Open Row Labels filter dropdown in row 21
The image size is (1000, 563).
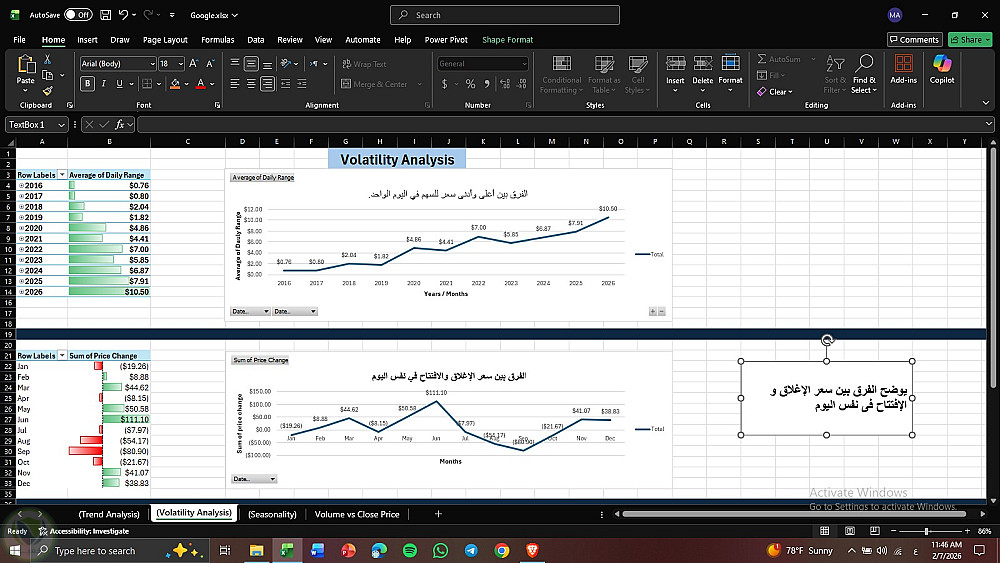(x=62, y=356)
